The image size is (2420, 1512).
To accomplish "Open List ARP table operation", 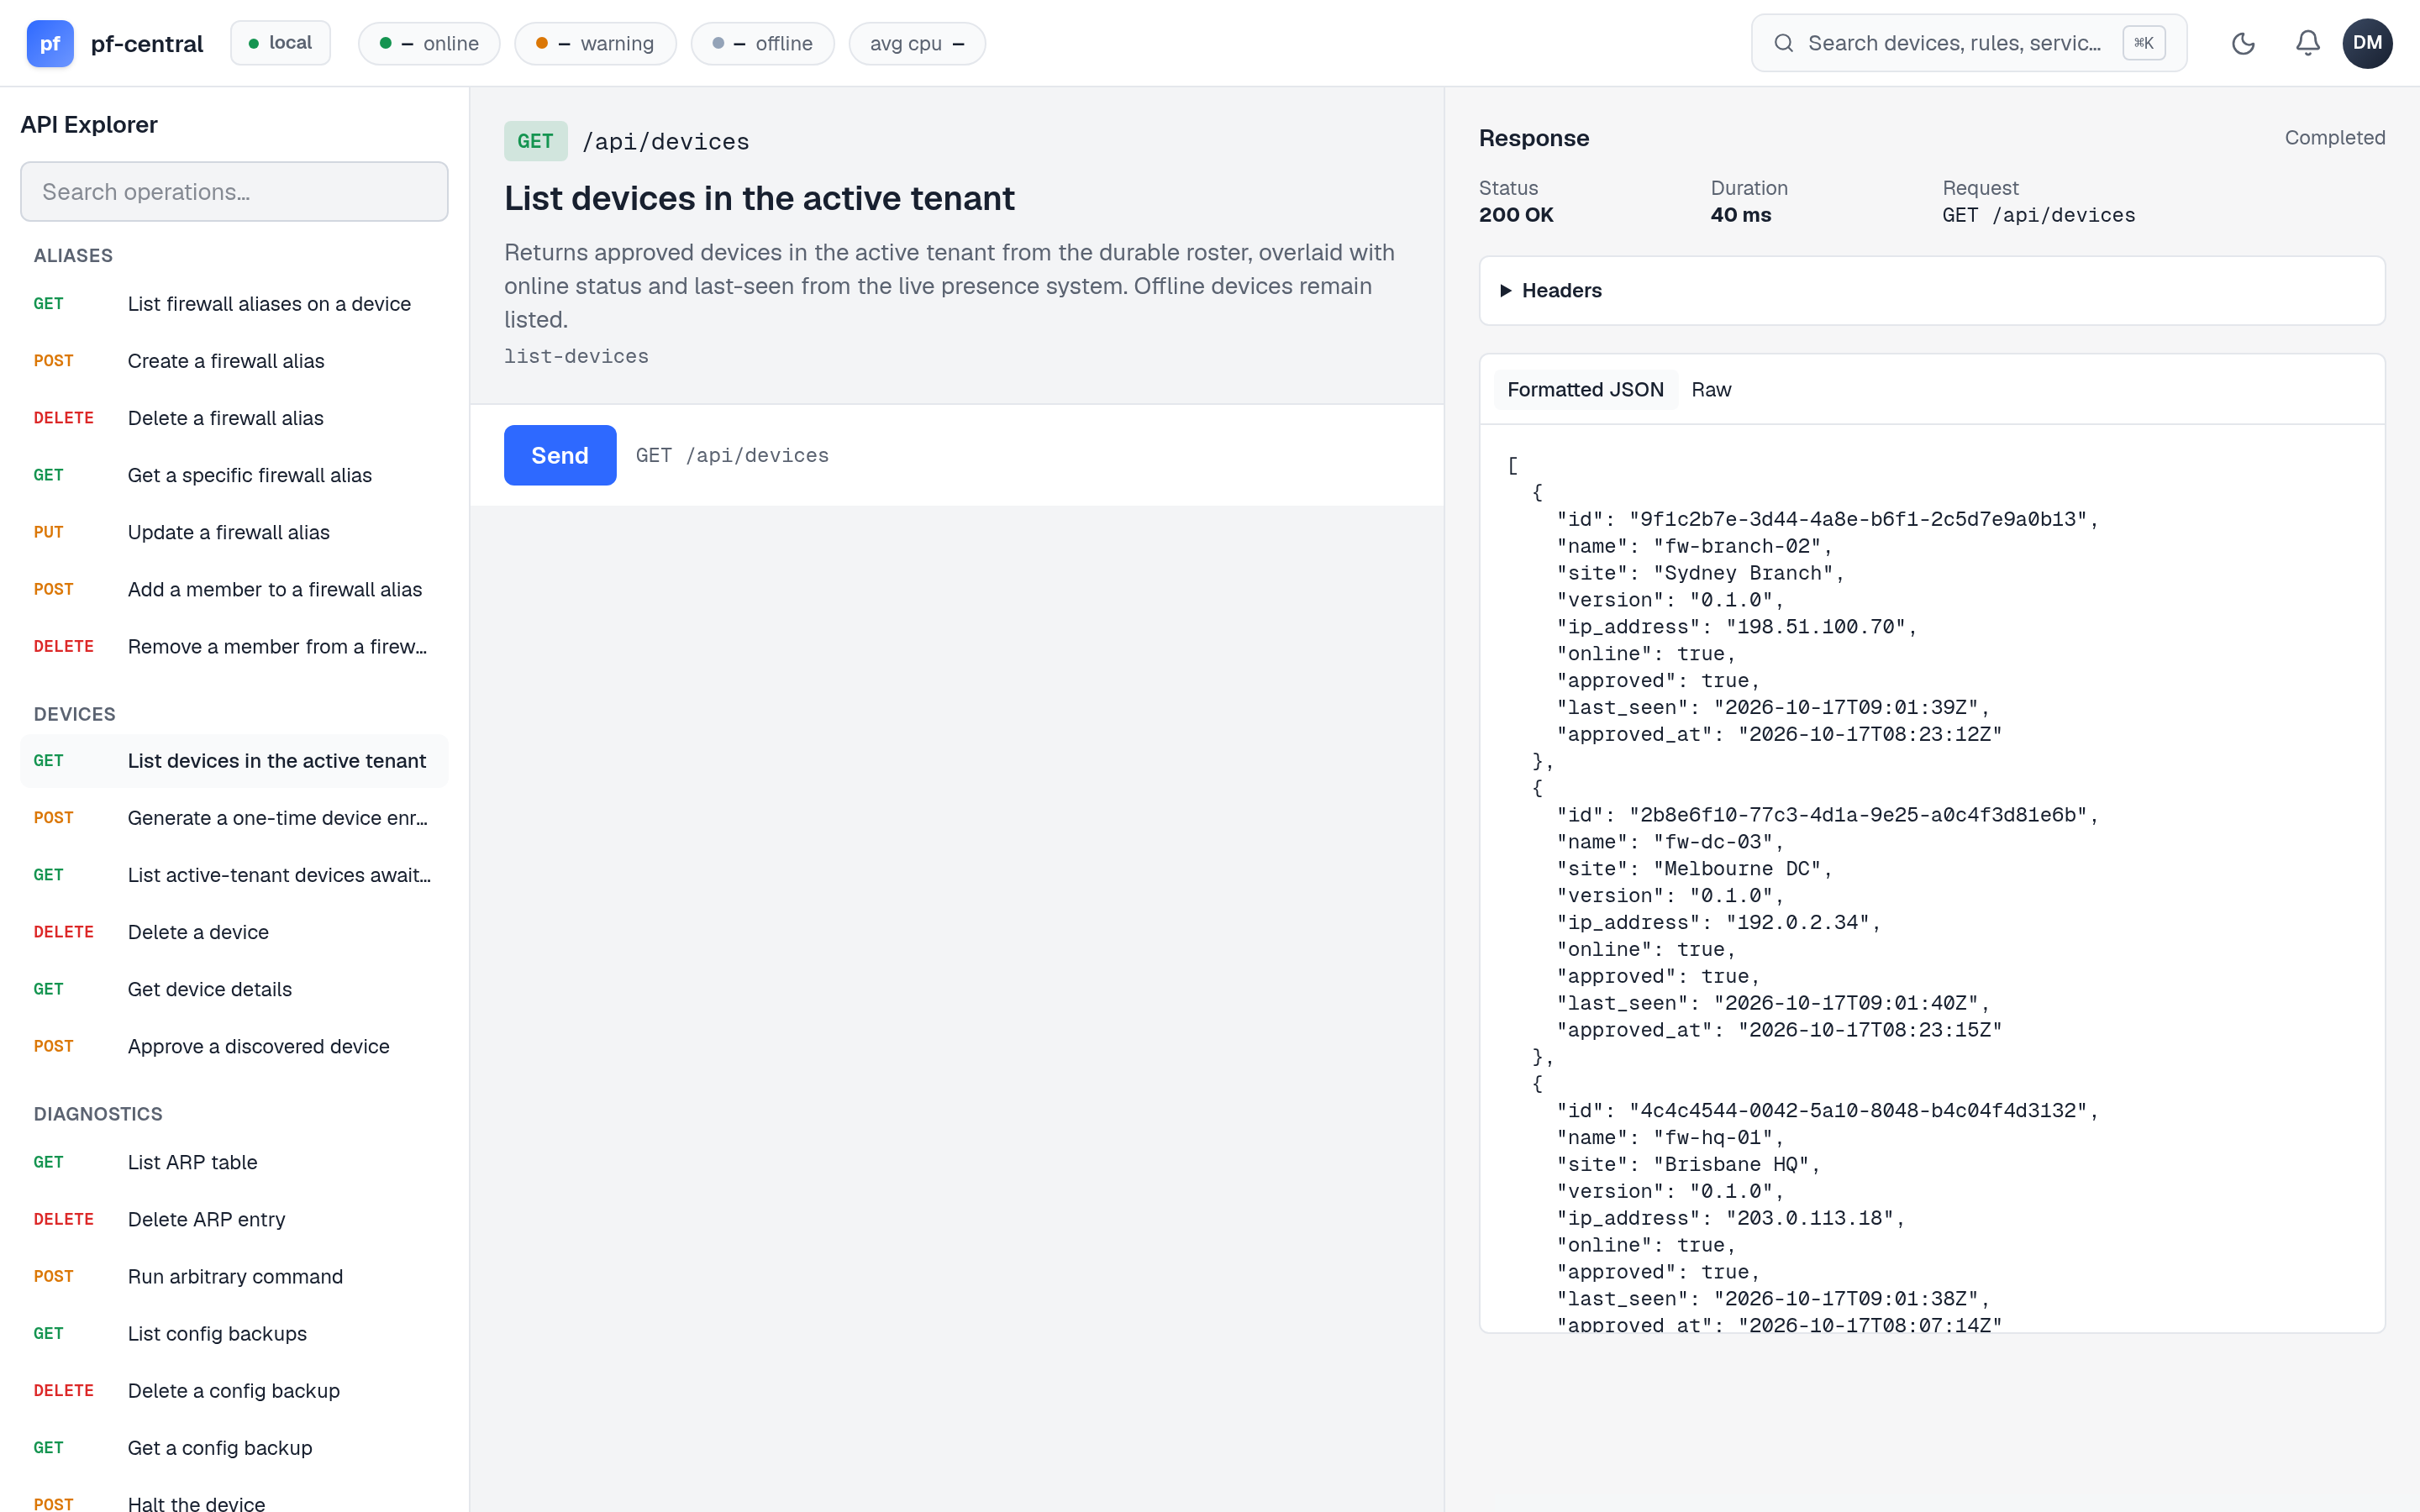I will coord(234,1162).
